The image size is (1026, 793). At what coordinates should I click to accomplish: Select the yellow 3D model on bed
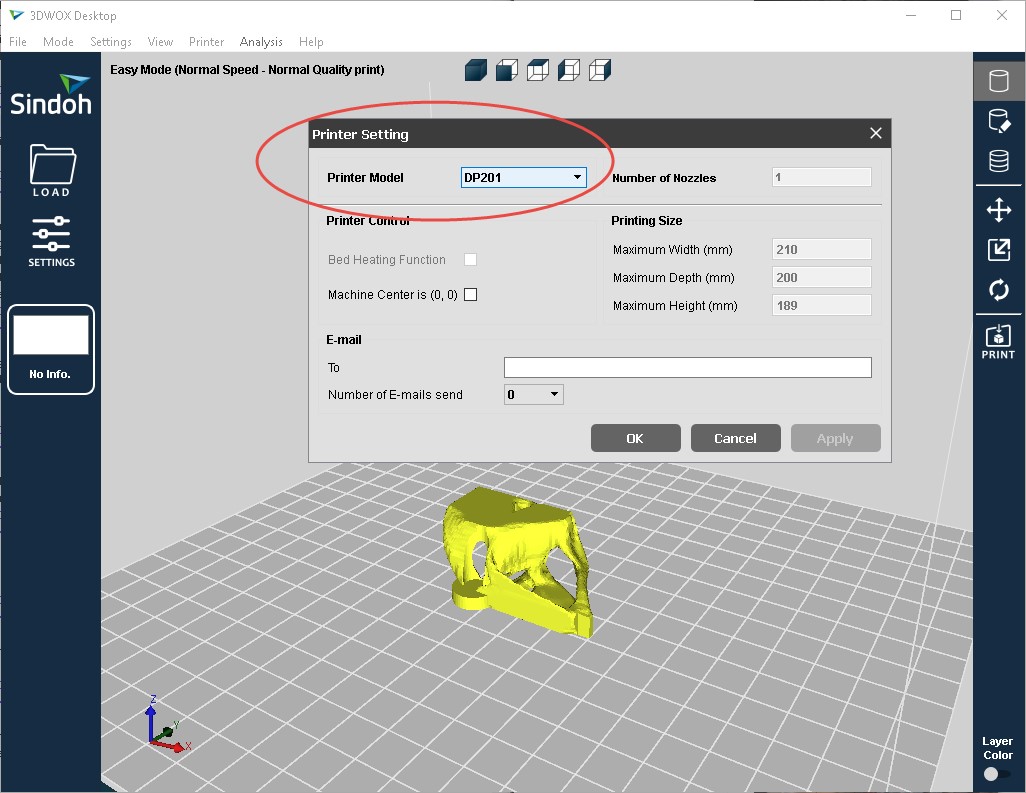click(x=517, y=561)
